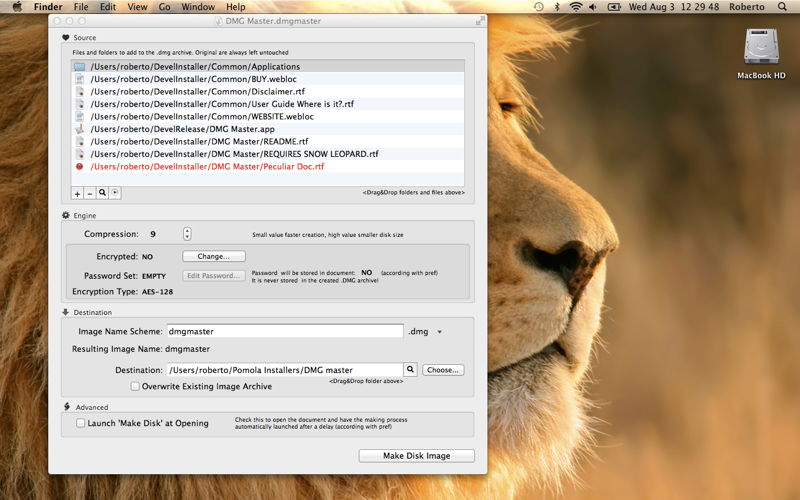
Task: Click the WEBSITE.webloc file icon
Action: point(80,116)
